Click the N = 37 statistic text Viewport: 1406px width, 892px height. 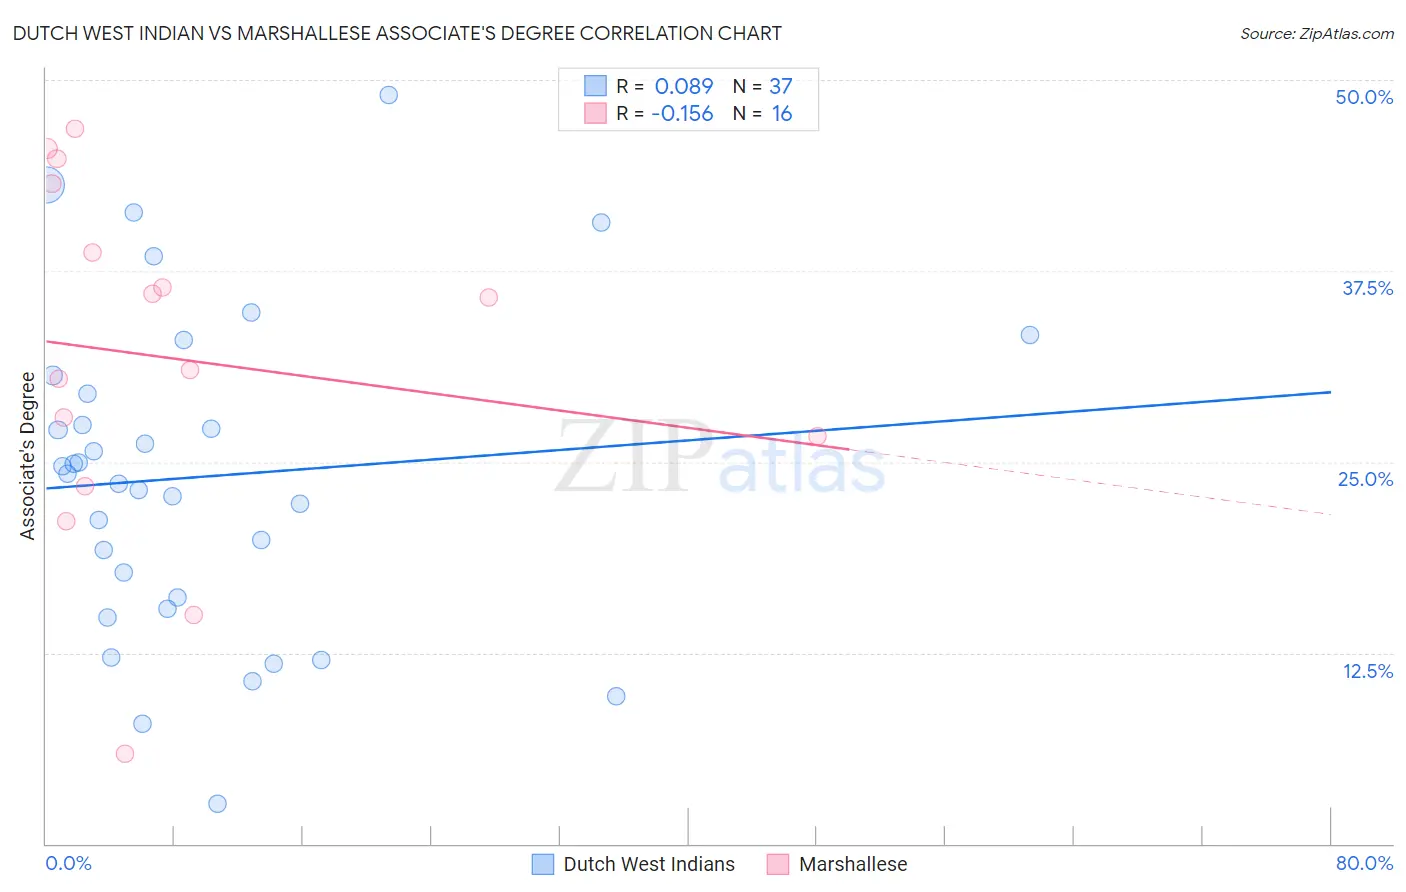point(762,87)
